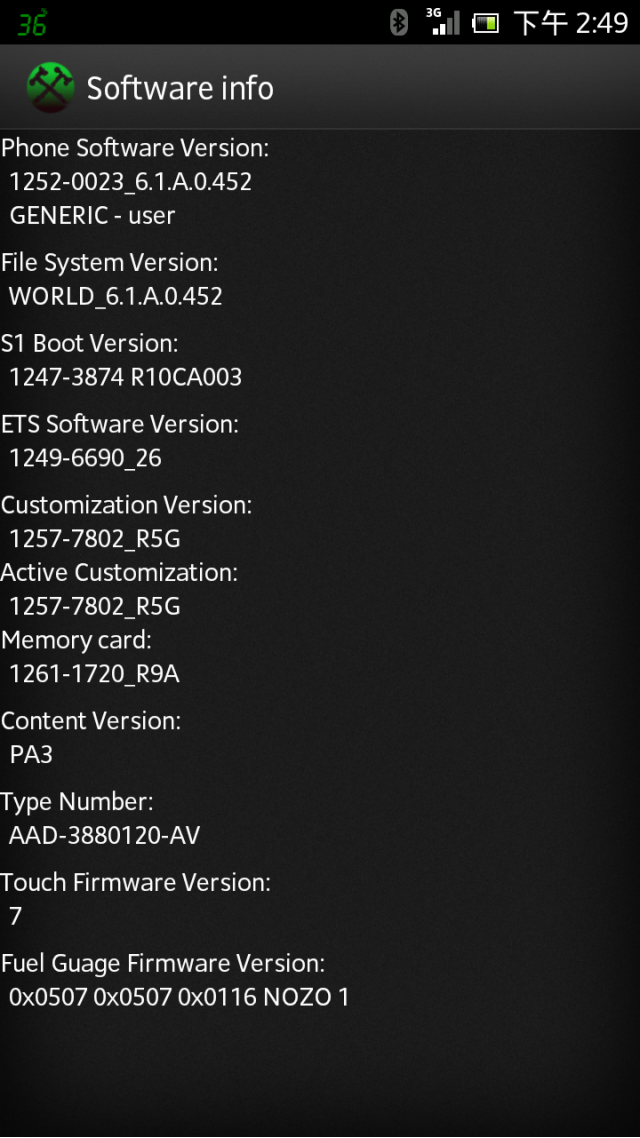Tap S1 Boot Version value 1247-3874 R10CA003

coord(126,377)
